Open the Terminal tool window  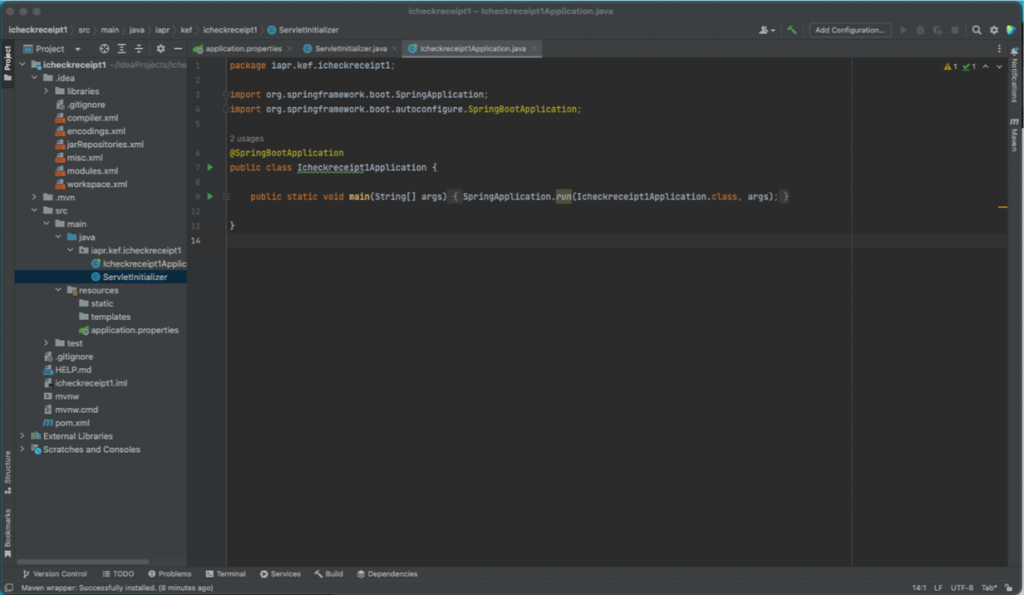pyautogui.click(x=226, y=574)
